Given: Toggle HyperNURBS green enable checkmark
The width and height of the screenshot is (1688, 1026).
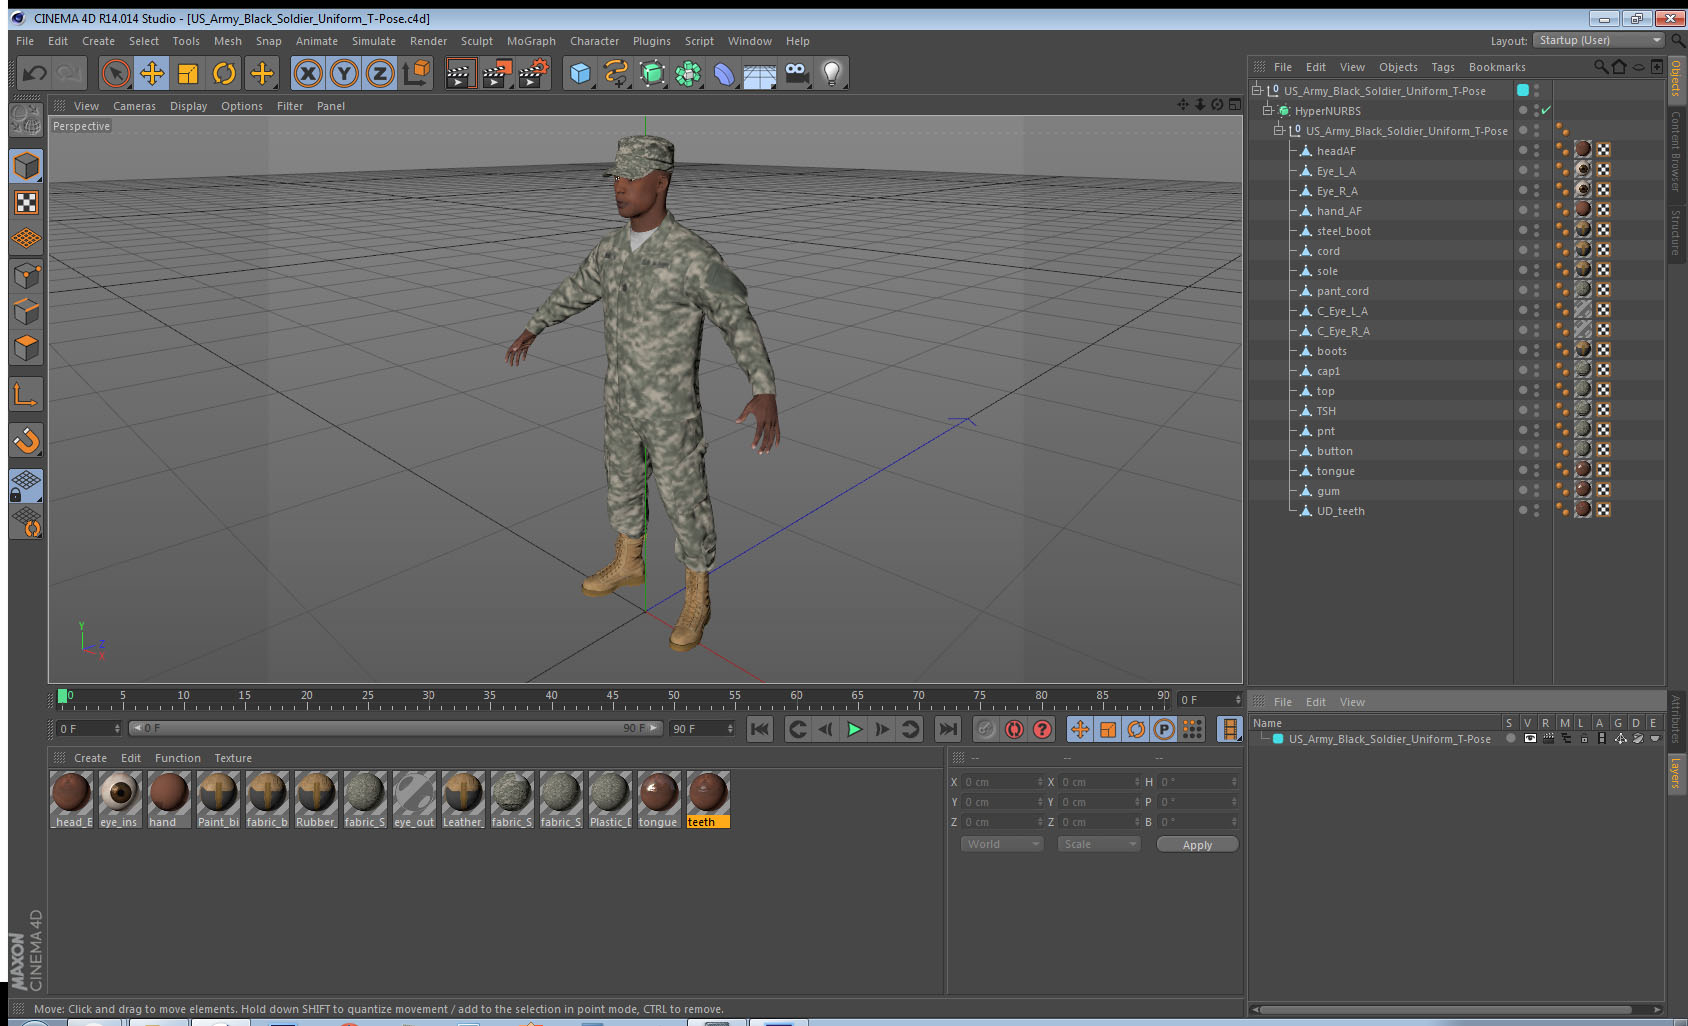Looking at the screenshot, I should [1546, 110].
